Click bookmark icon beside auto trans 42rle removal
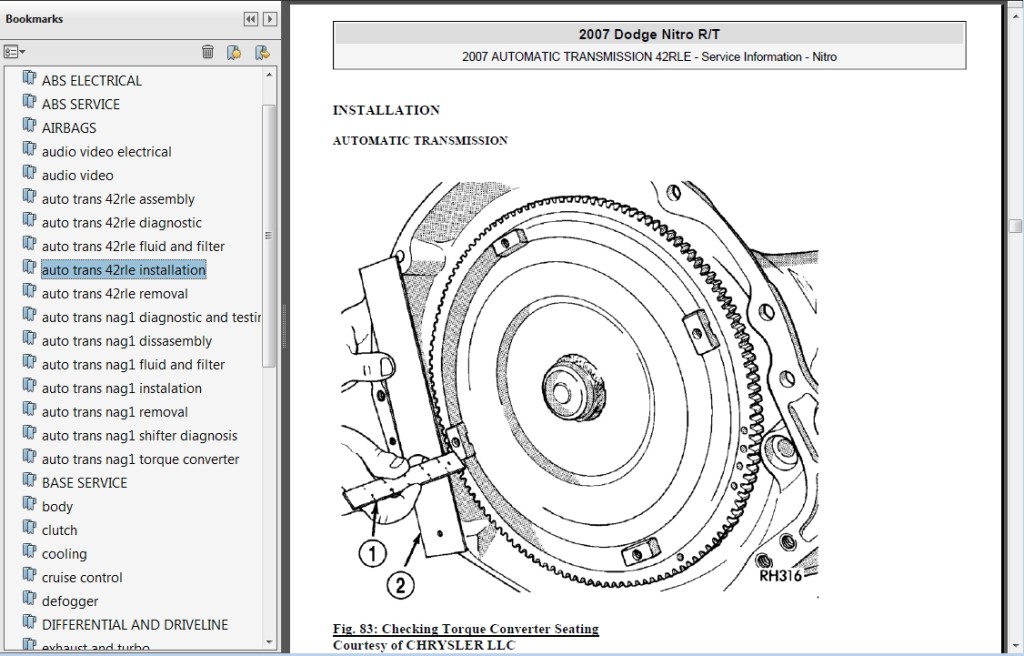The width and height of the screenshot is (1024, 656). click(x=29, y=290)
